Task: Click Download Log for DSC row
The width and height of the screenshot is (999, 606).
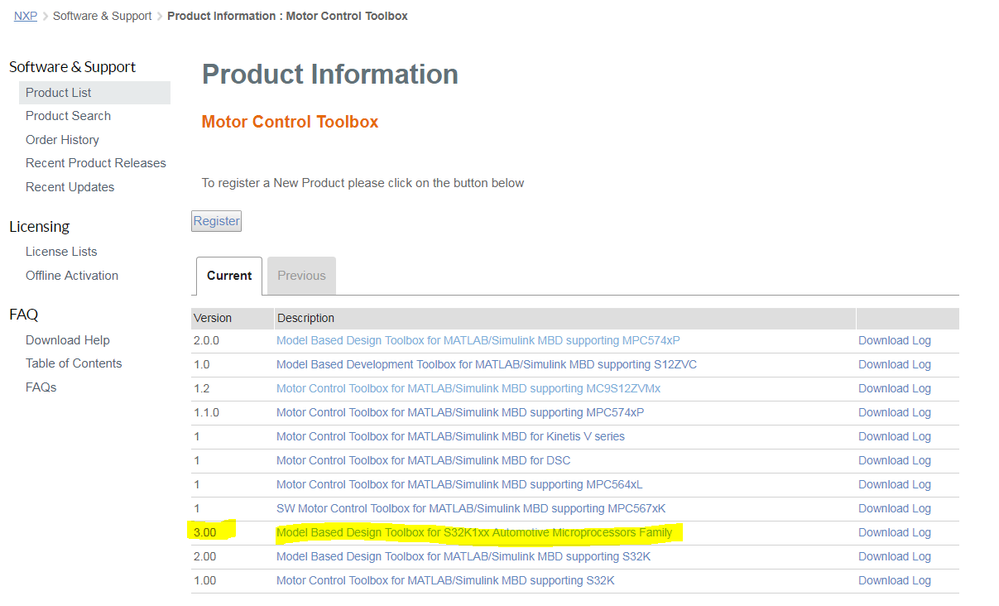Action: (895, 460)
